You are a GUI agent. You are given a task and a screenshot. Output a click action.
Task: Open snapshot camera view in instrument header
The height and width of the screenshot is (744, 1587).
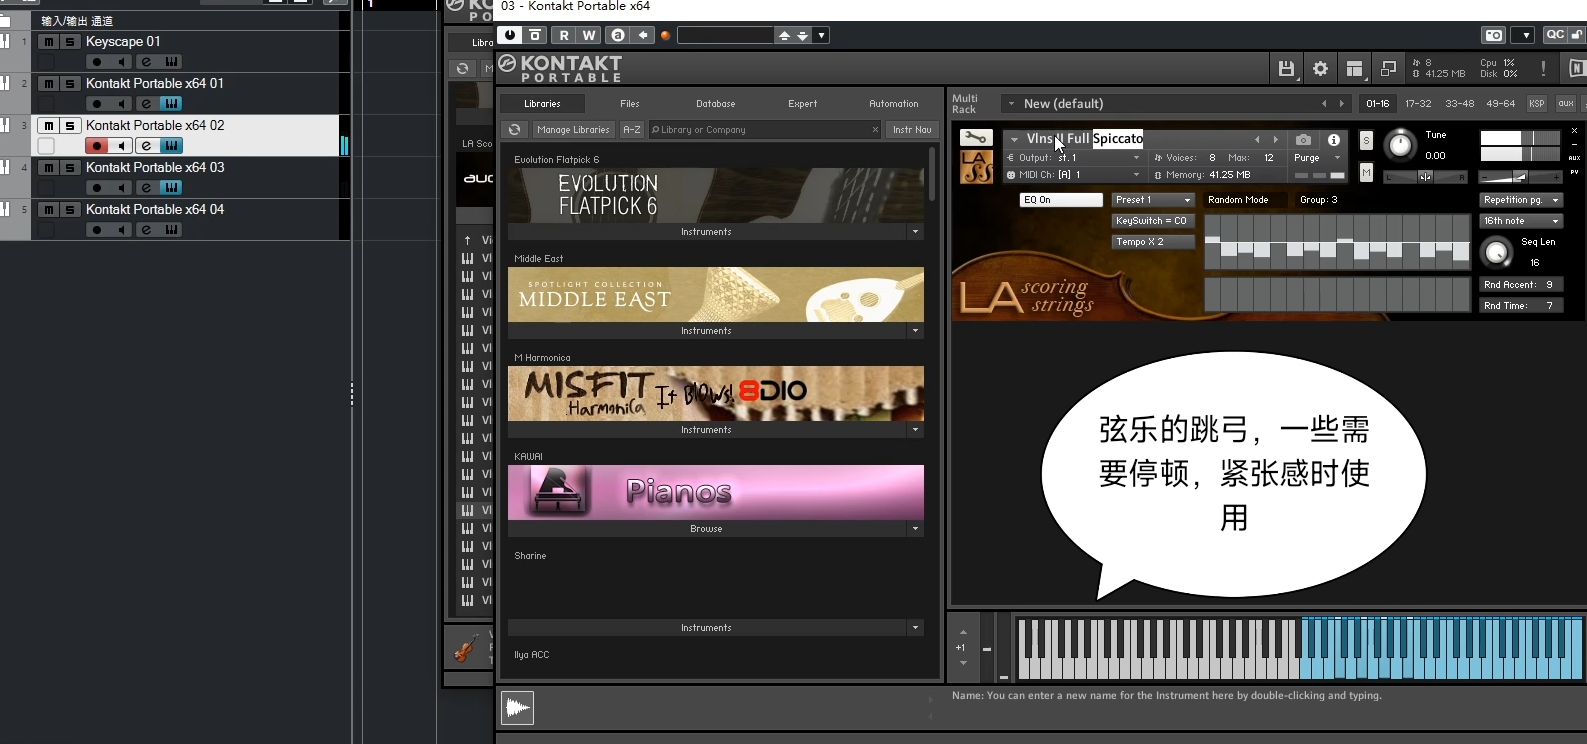click(1303, 140)
